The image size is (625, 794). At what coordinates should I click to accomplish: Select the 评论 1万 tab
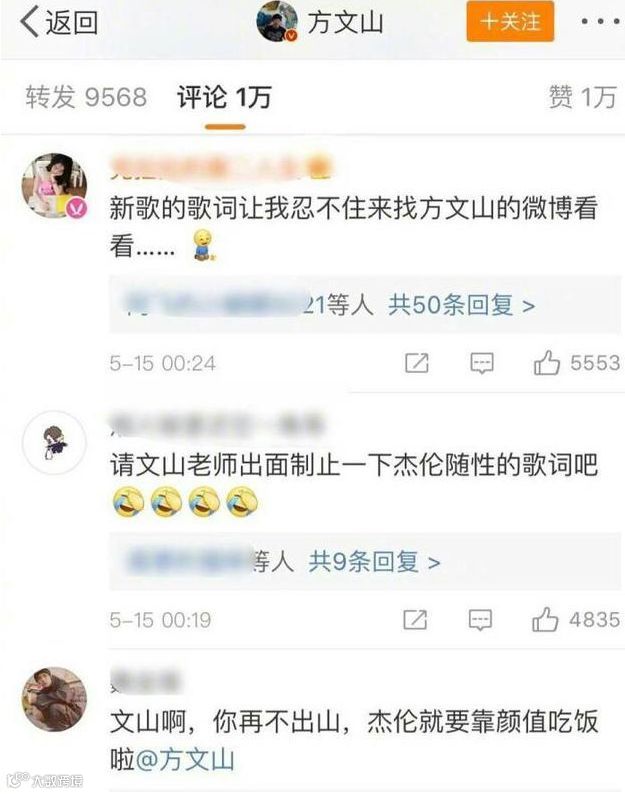224,97
